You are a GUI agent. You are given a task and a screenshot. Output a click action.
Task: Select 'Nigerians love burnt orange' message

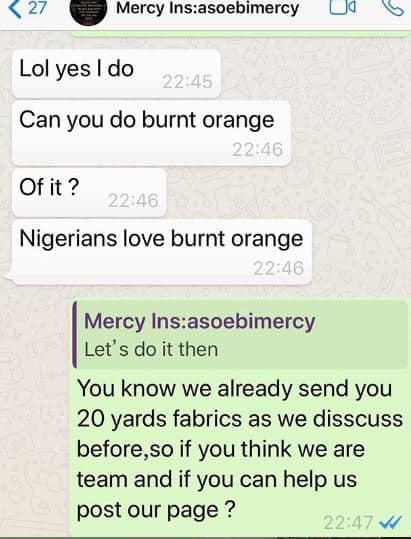(x=162, y=252)
